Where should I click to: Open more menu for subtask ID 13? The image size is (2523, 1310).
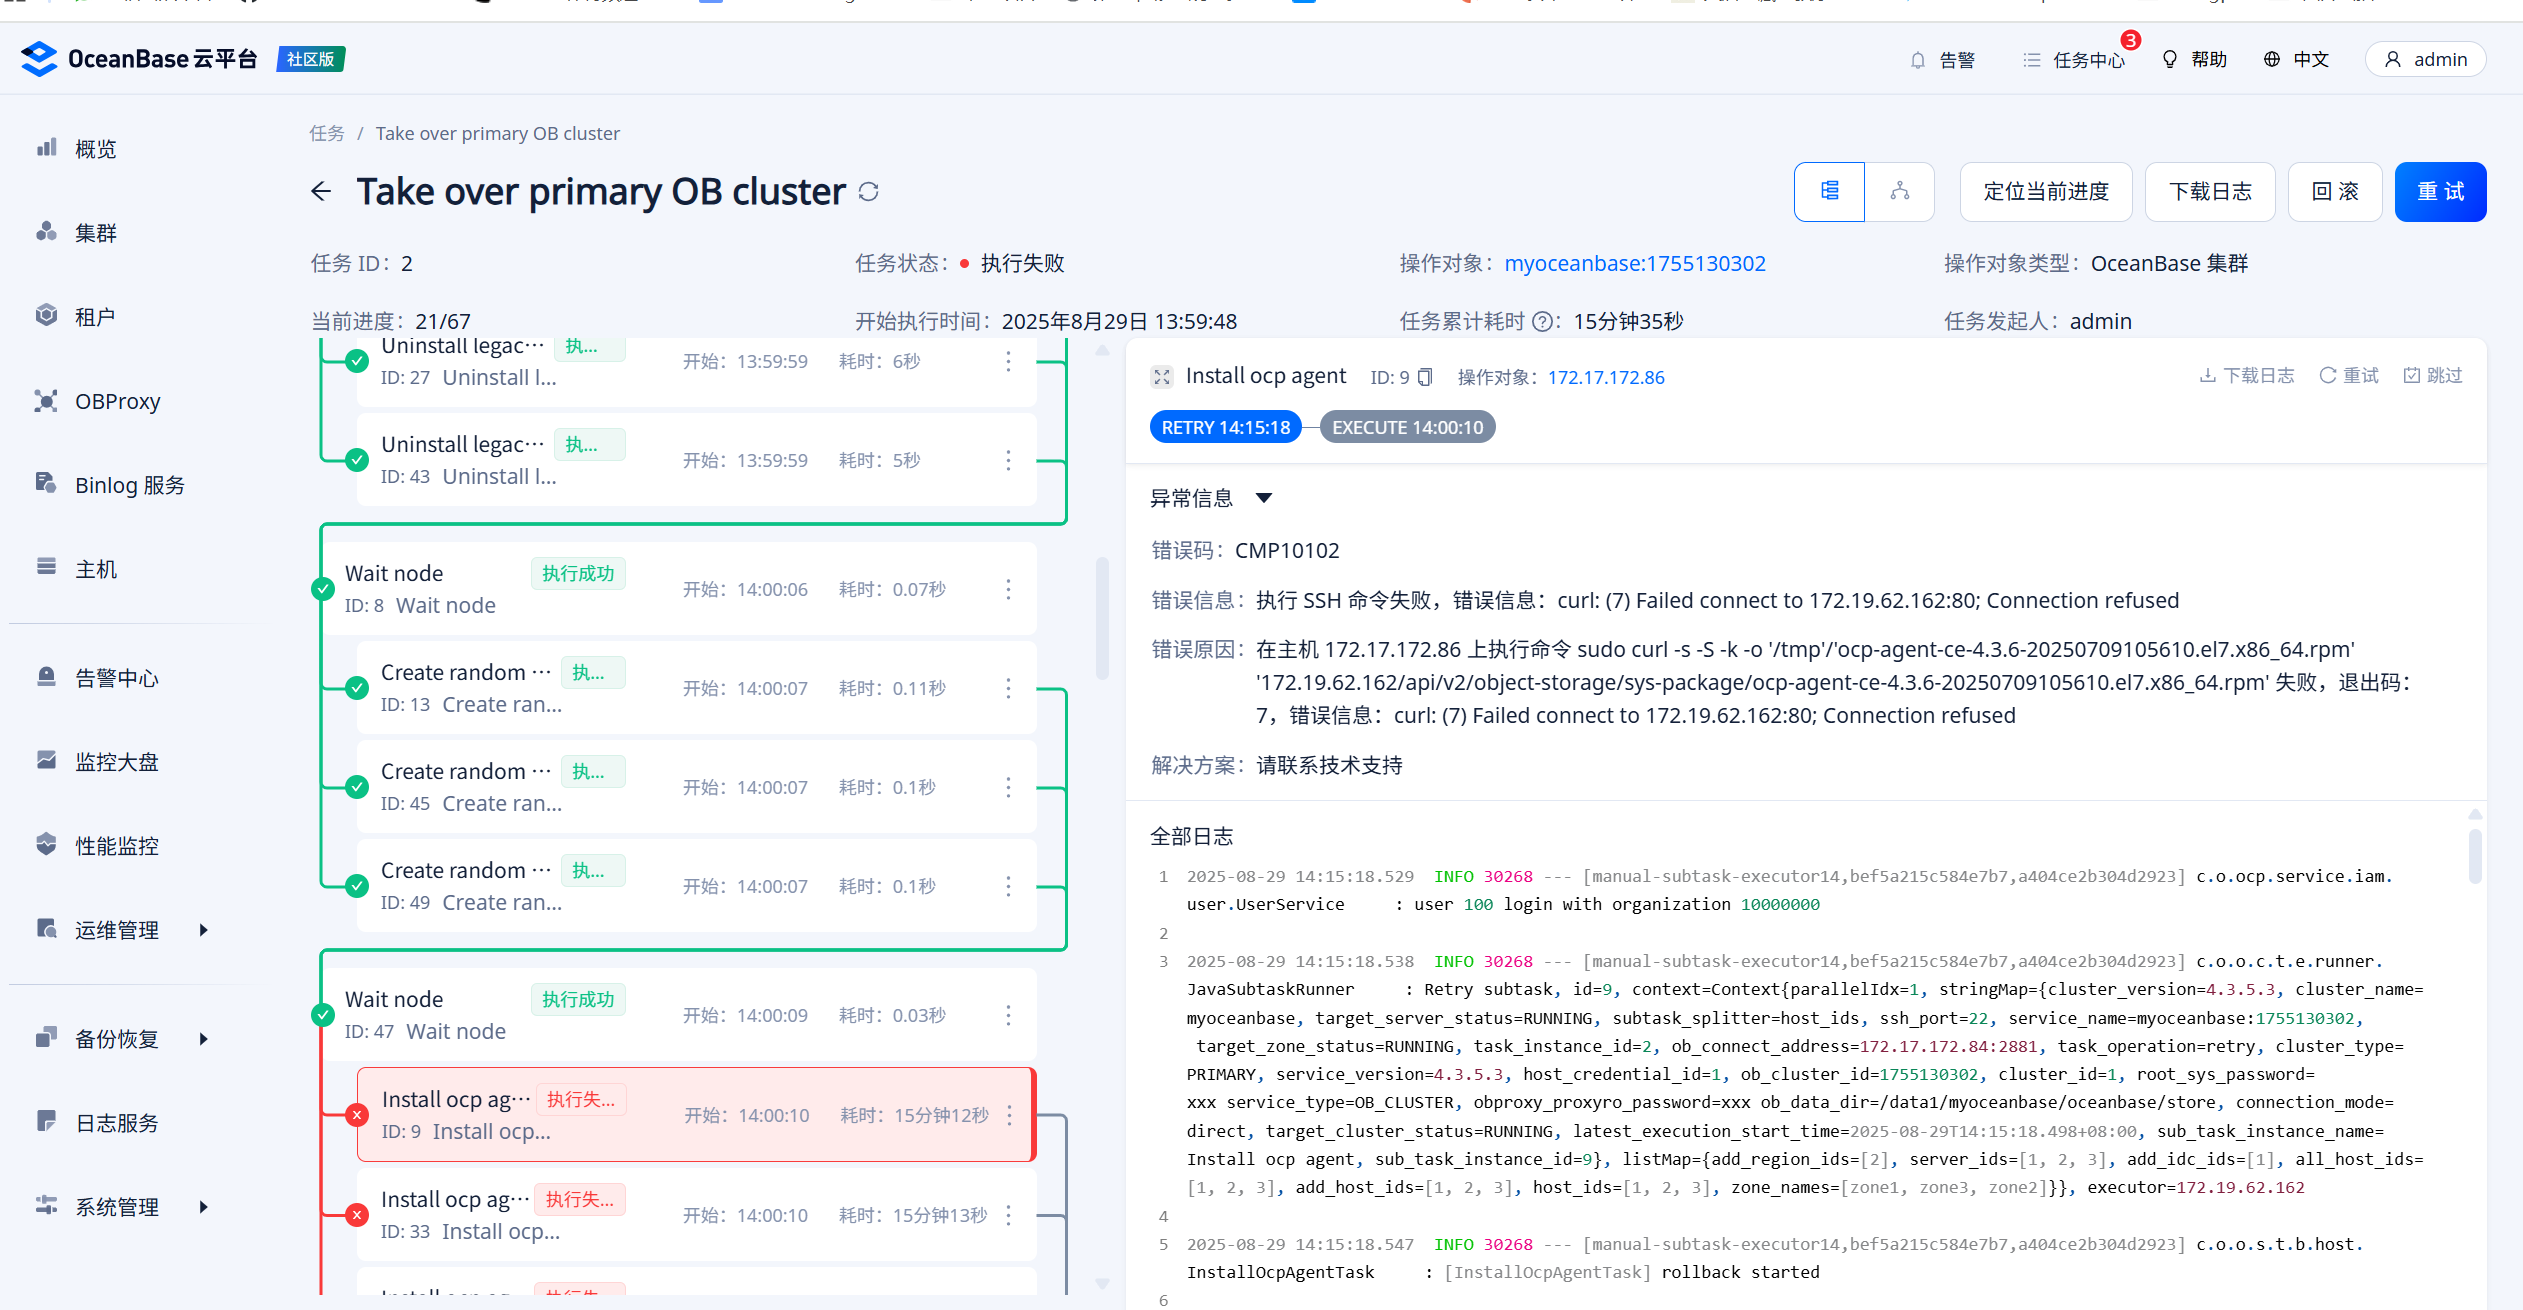[1008, 688]
